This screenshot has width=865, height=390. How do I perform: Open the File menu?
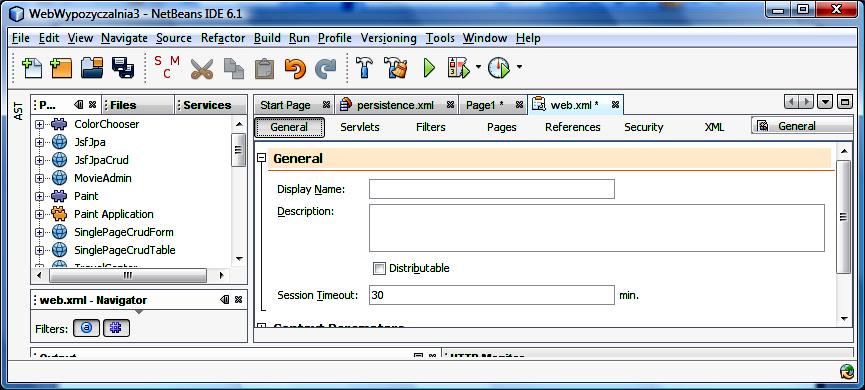pos(21,38)
